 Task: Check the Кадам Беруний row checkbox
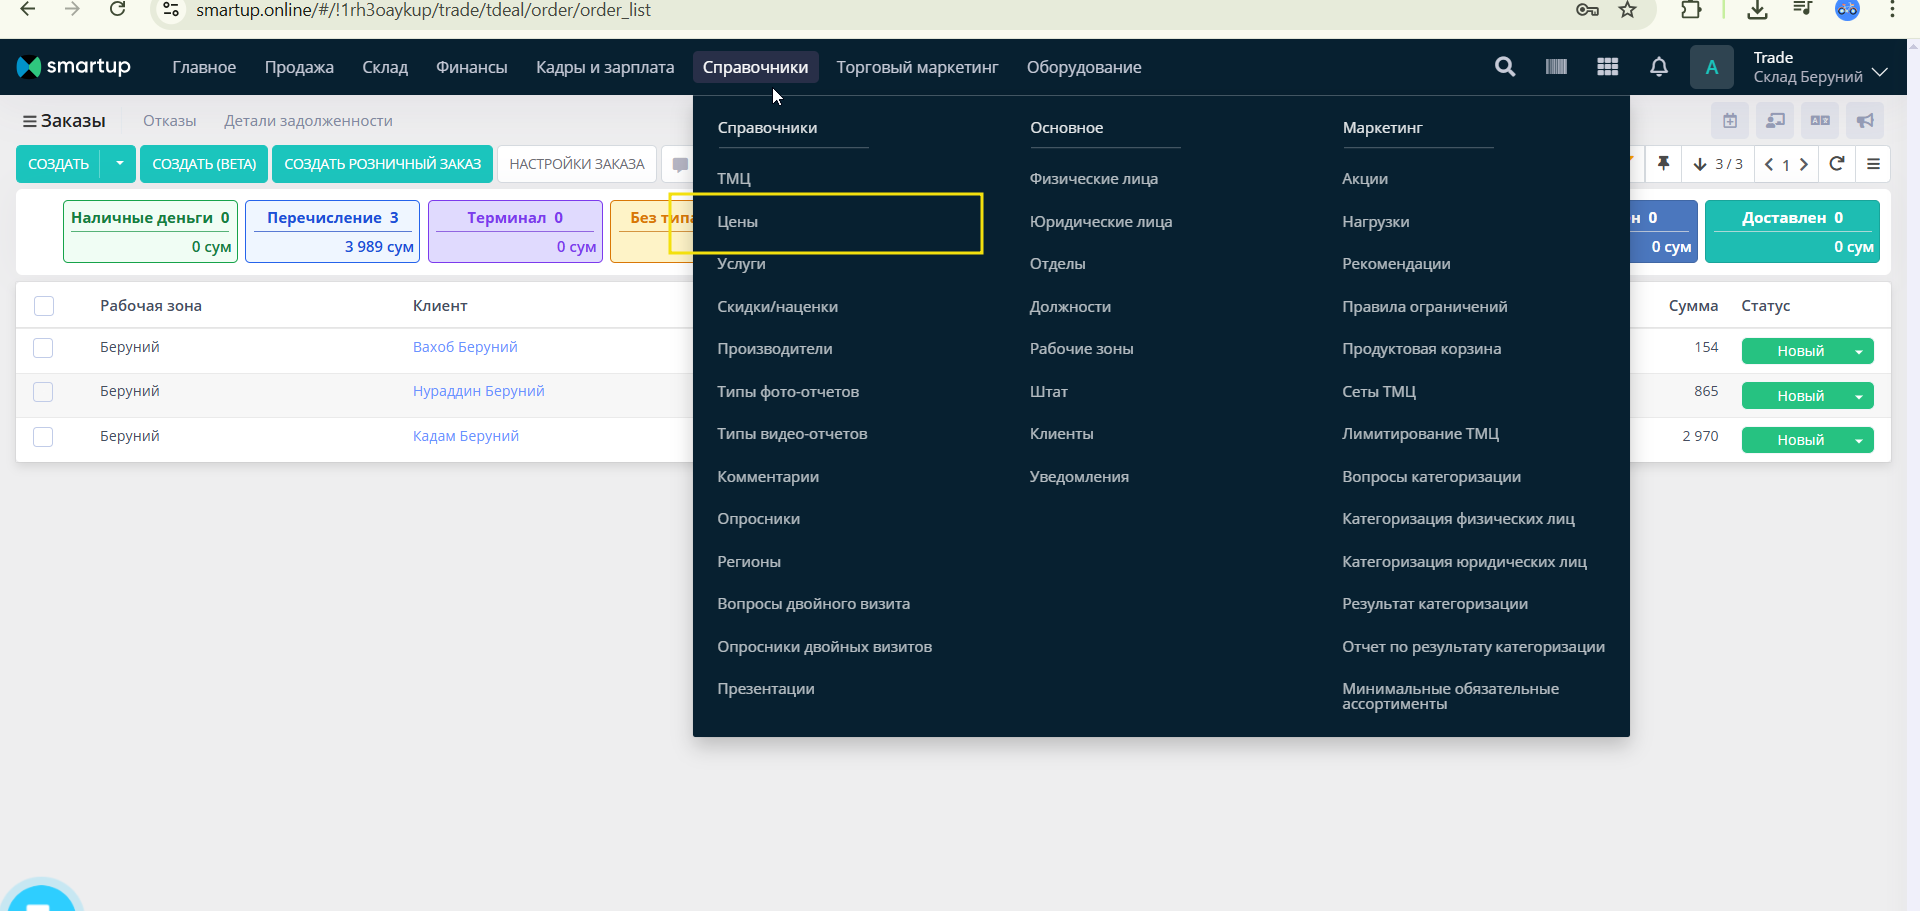coord(43,437)
